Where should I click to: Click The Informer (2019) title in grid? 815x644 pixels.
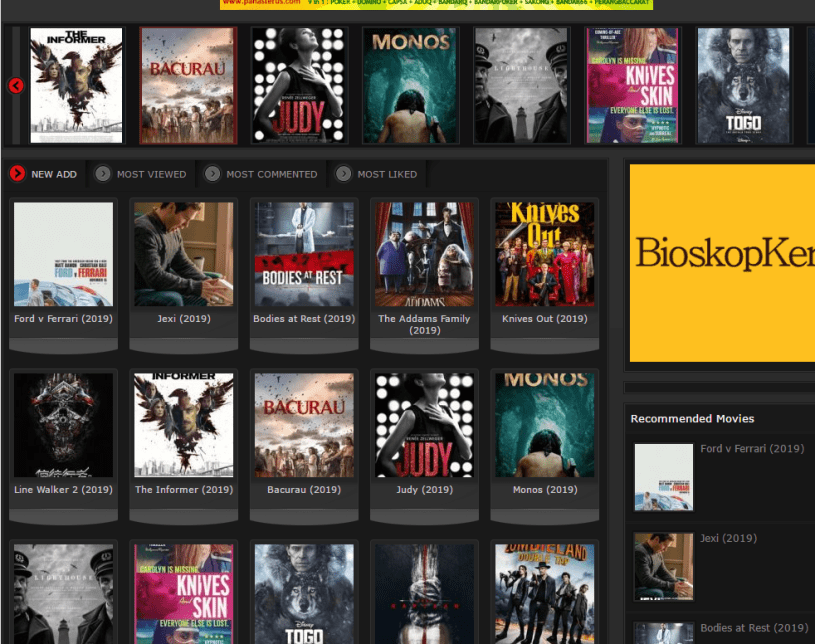coord(184,490)
